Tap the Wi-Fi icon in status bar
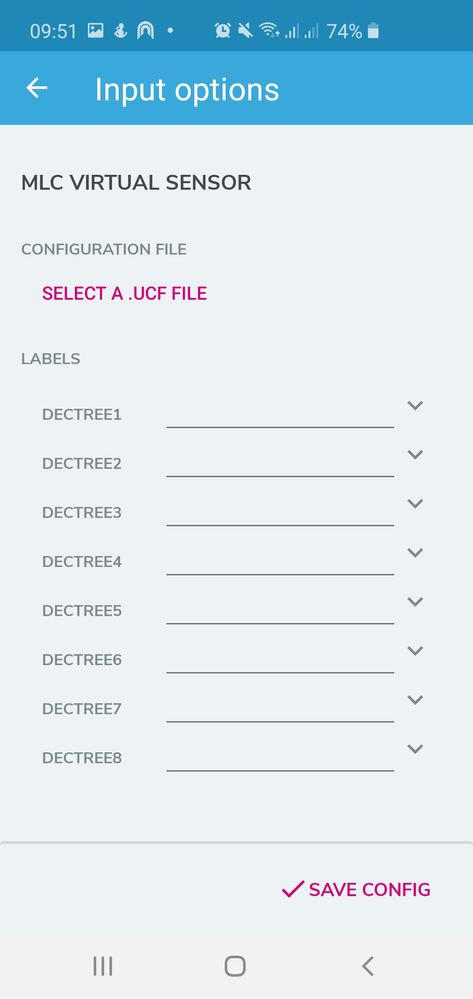This screenshot has height=999, width=473. click(x=269, y=30)
